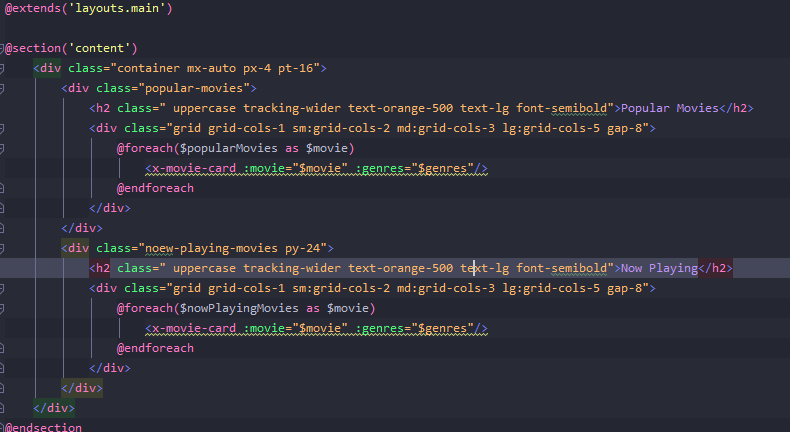790x432 pixels.
Task: Collapse the fold marker beside @section('content')
Action: [2, 48]
